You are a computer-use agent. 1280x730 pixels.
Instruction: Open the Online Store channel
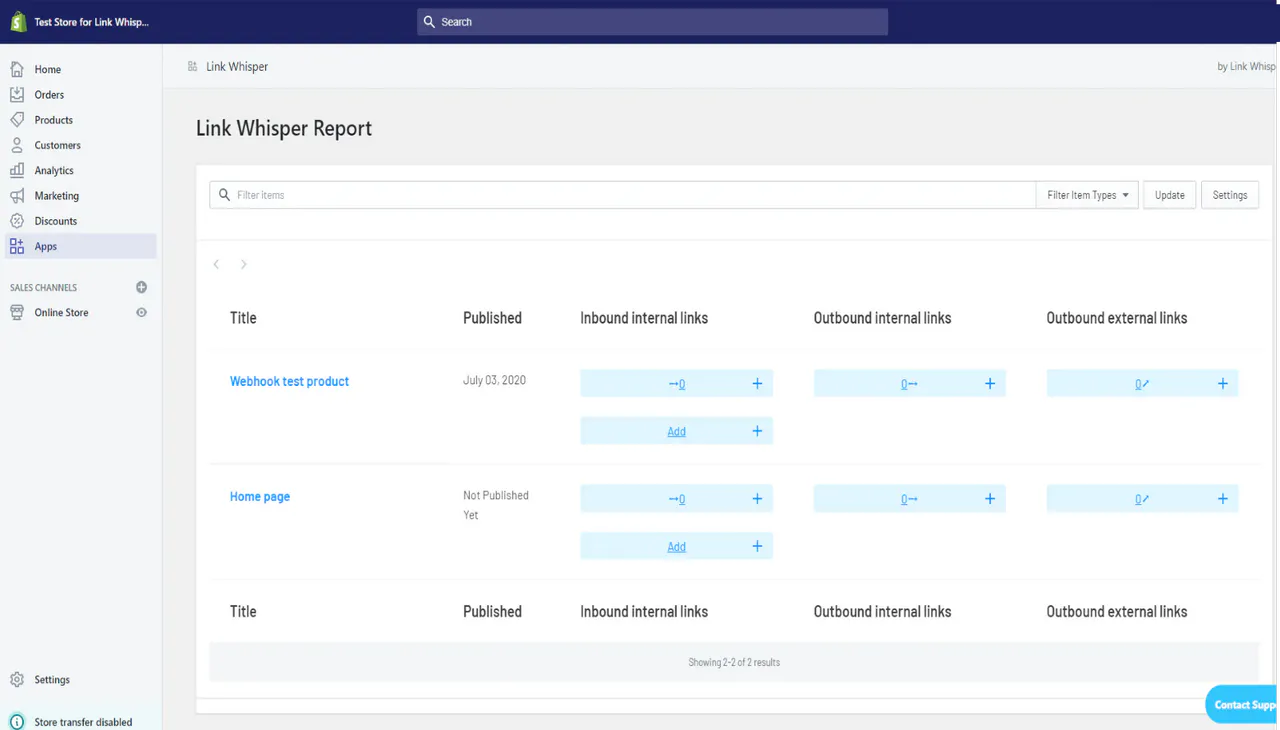coord(61,313)
